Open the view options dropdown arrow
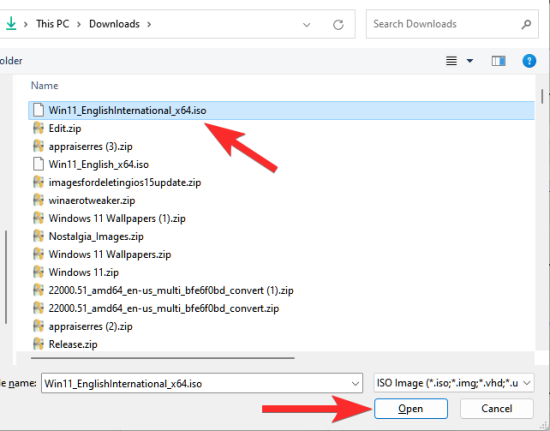Screen dimensions: 550x431 point(470,61)
